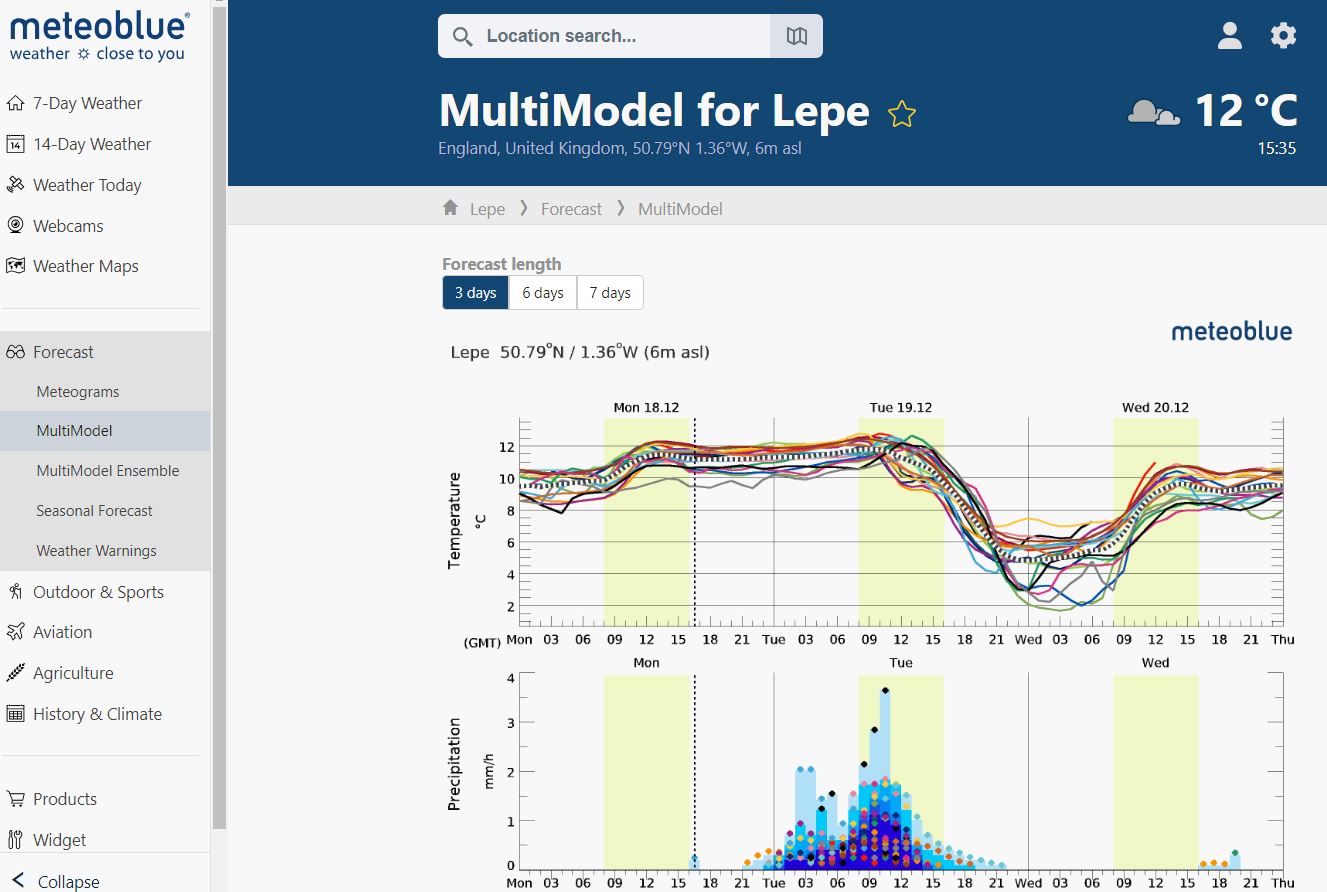Open the 7-Day Weather page
The height and width of the screenshot is (892, 1327).
click(88, 102)
